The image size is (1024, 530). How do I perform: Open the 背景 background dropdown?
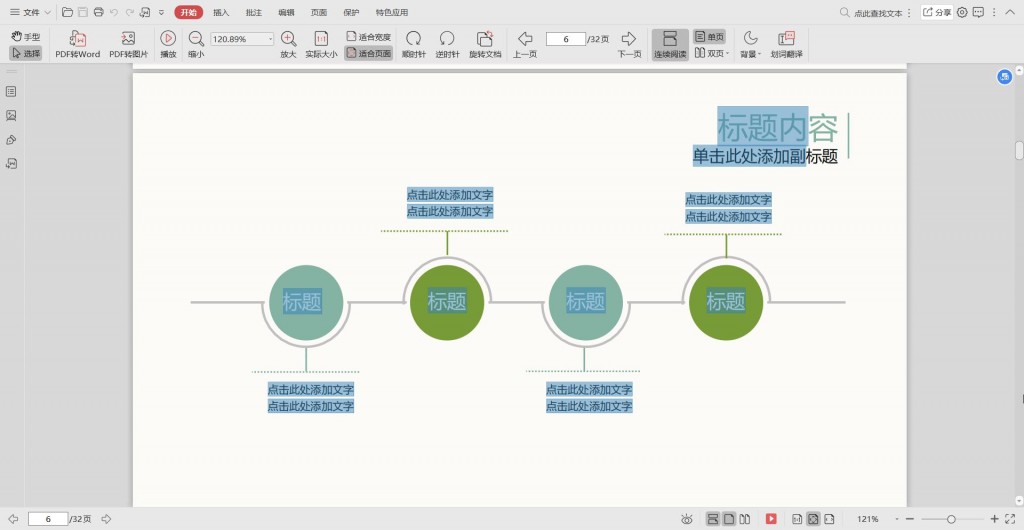tap(750, 45)
